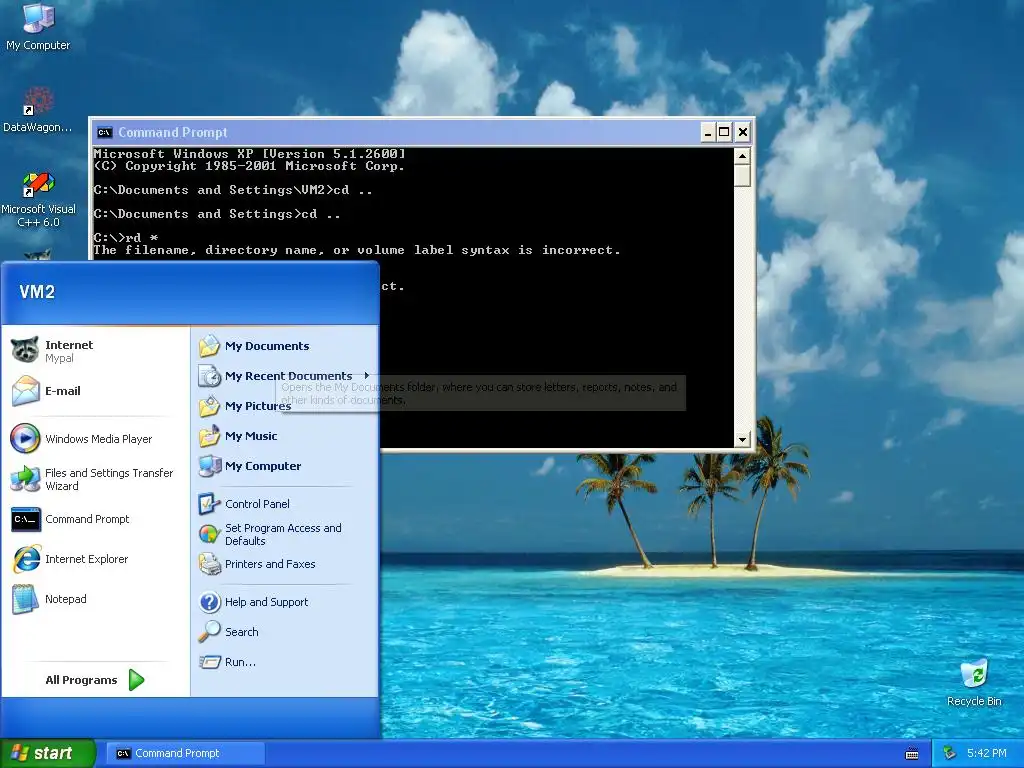1024x768 pixels.
Task: Click the keyboard icon on the taskbar
Action: (x=912, y=754)
